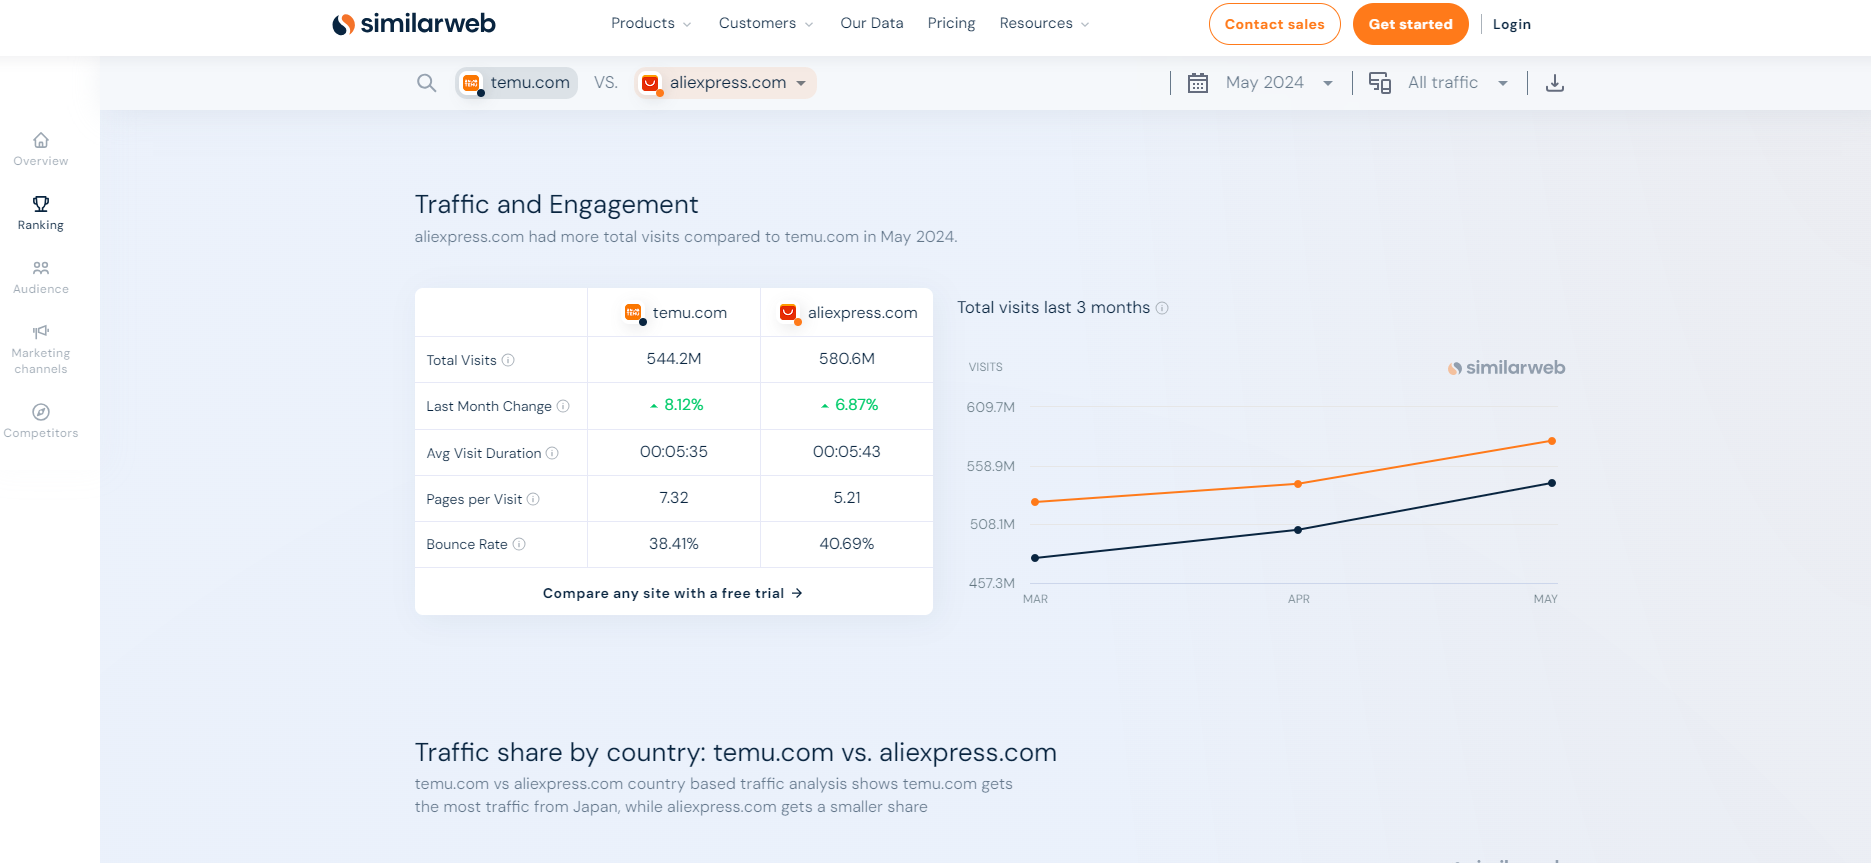Viewport: 1871px width, 863px height.
Task: Click the devices icon beside All traffic
Action: (1380, 83)
